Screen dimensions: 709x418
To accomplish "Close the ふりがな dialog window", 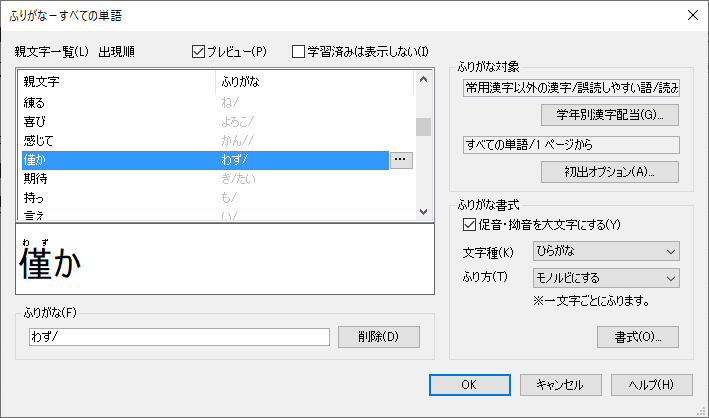I will coord(691,14).
